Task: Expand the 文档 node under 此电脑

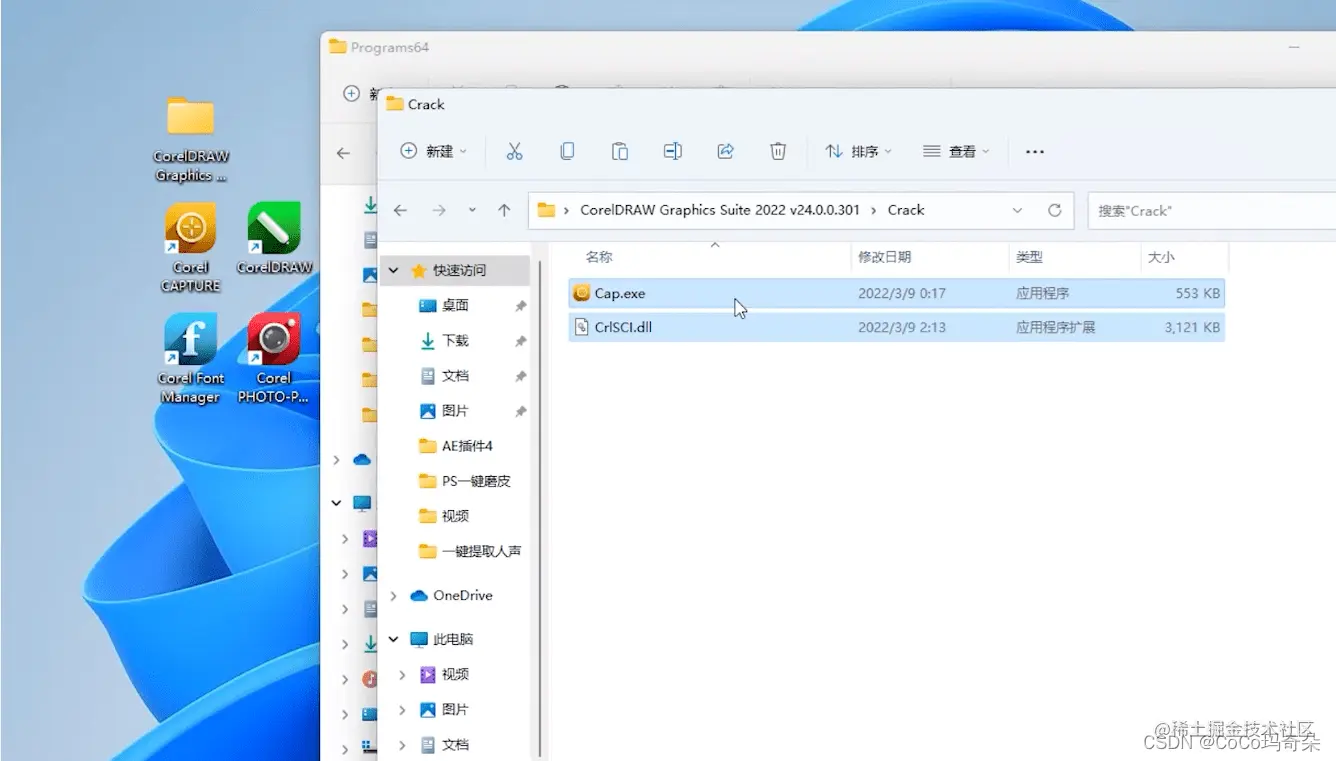Action: coord(402,745)
